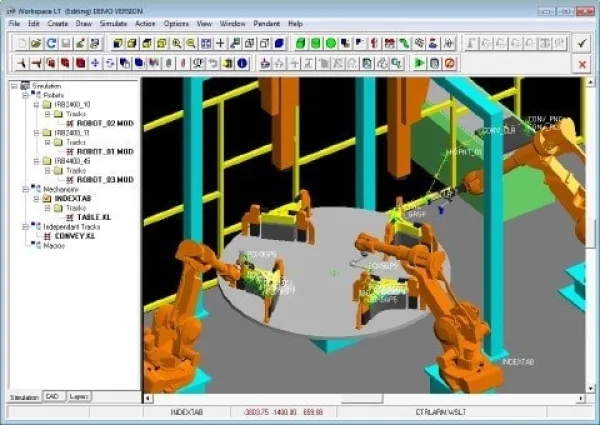
Task: Click the viewport scroll-up arrow
Action: coord(590,82)
